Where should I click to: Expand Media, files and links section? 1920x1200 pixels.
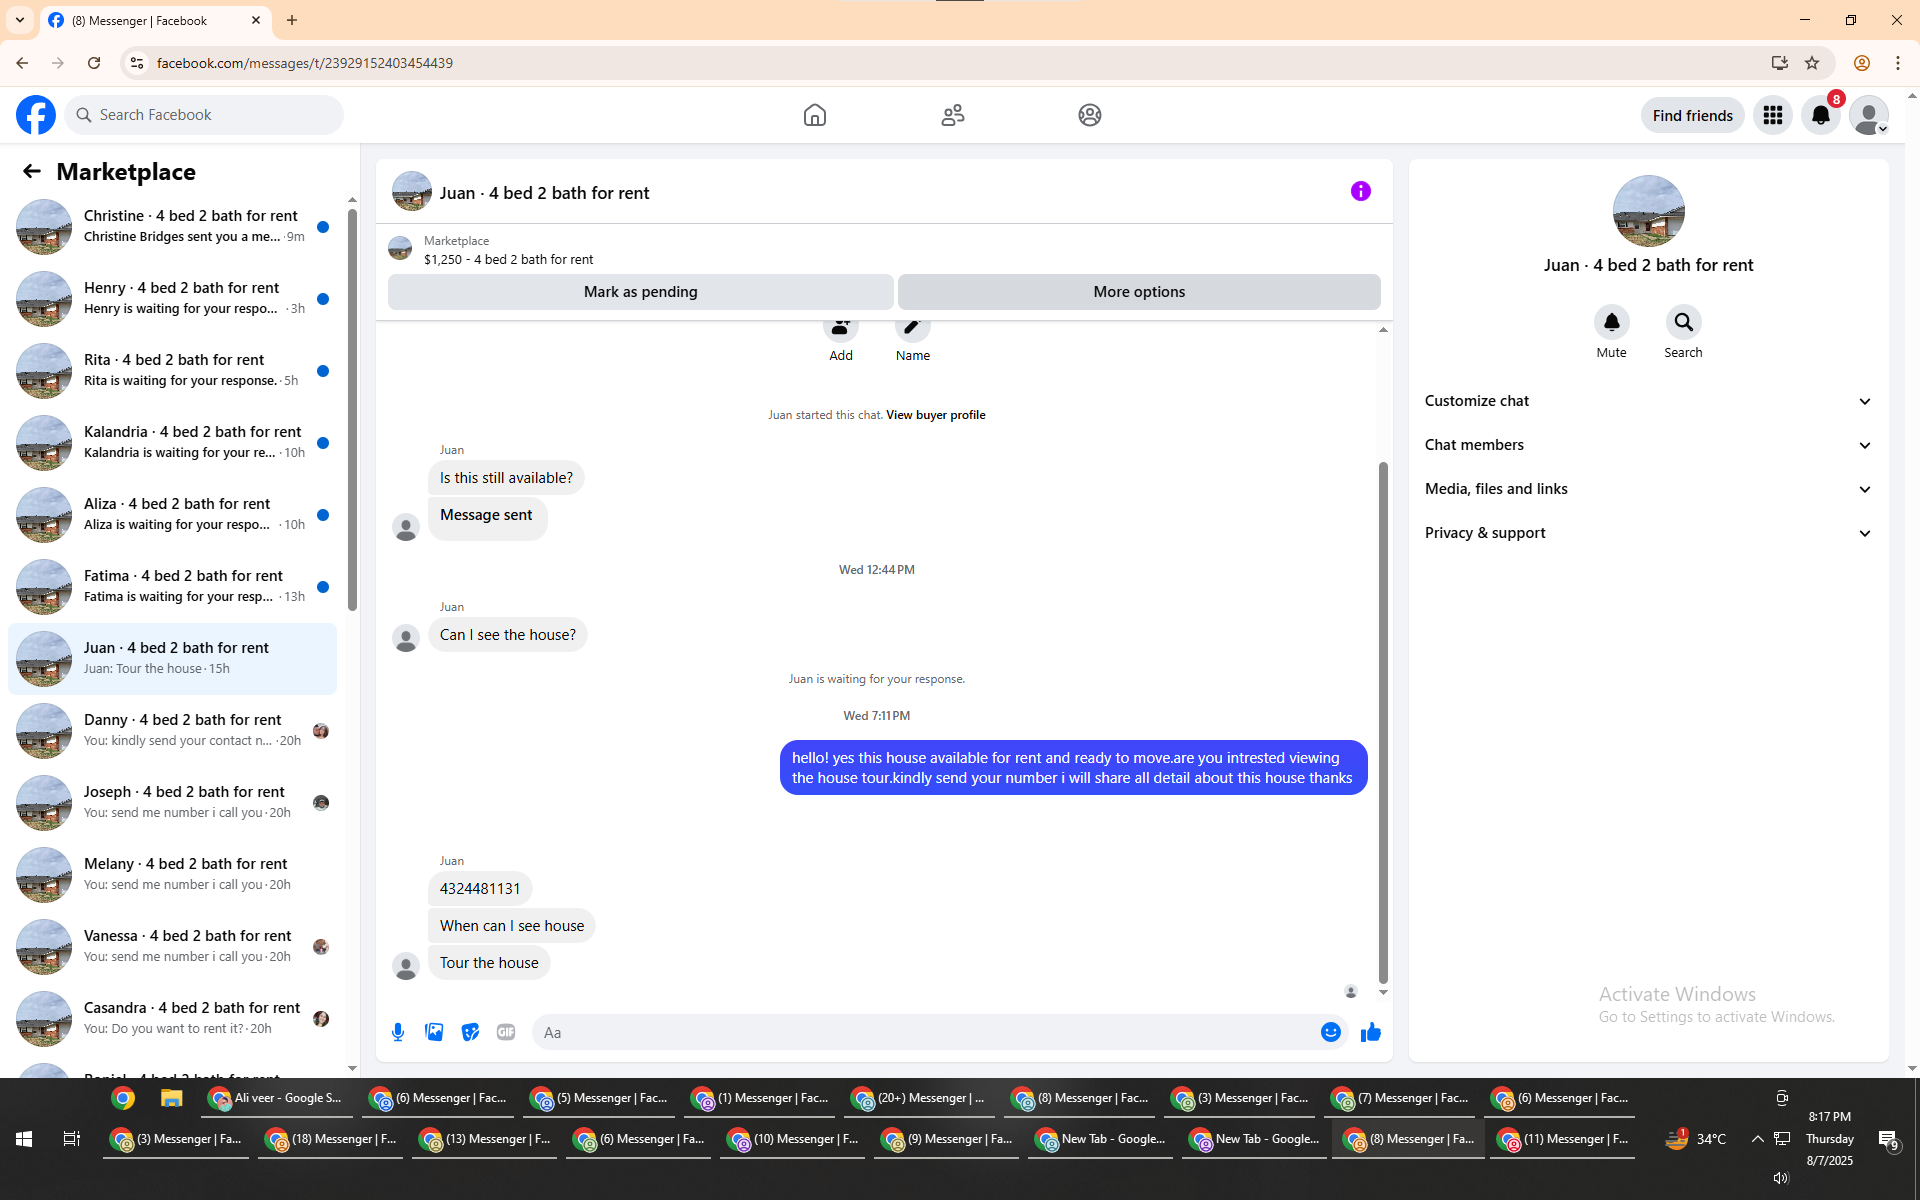click(1648, 489)
